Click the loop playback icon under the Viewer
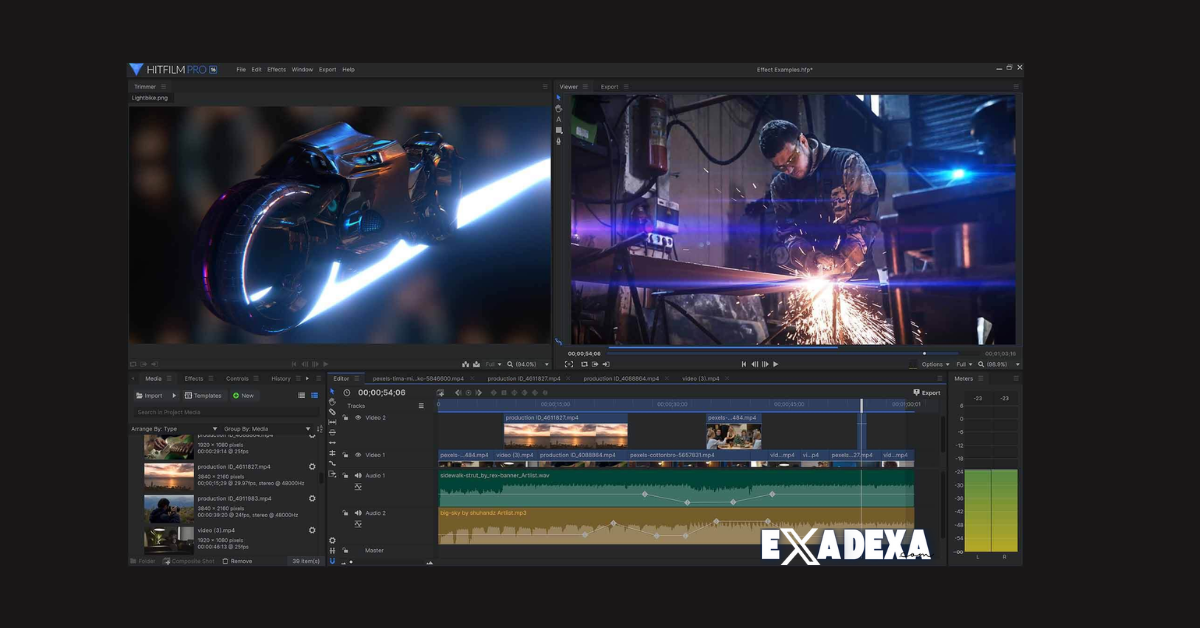 [x=584, y=364]
